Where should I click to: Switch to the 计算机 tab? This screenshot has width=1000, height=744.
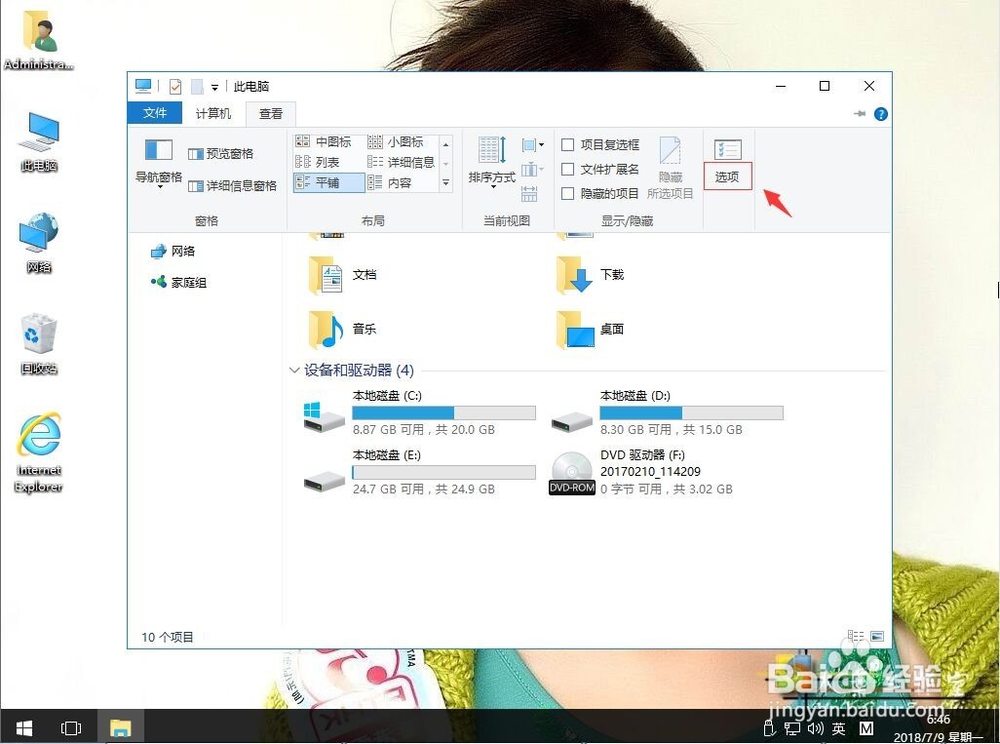click(x=213, y=114)
